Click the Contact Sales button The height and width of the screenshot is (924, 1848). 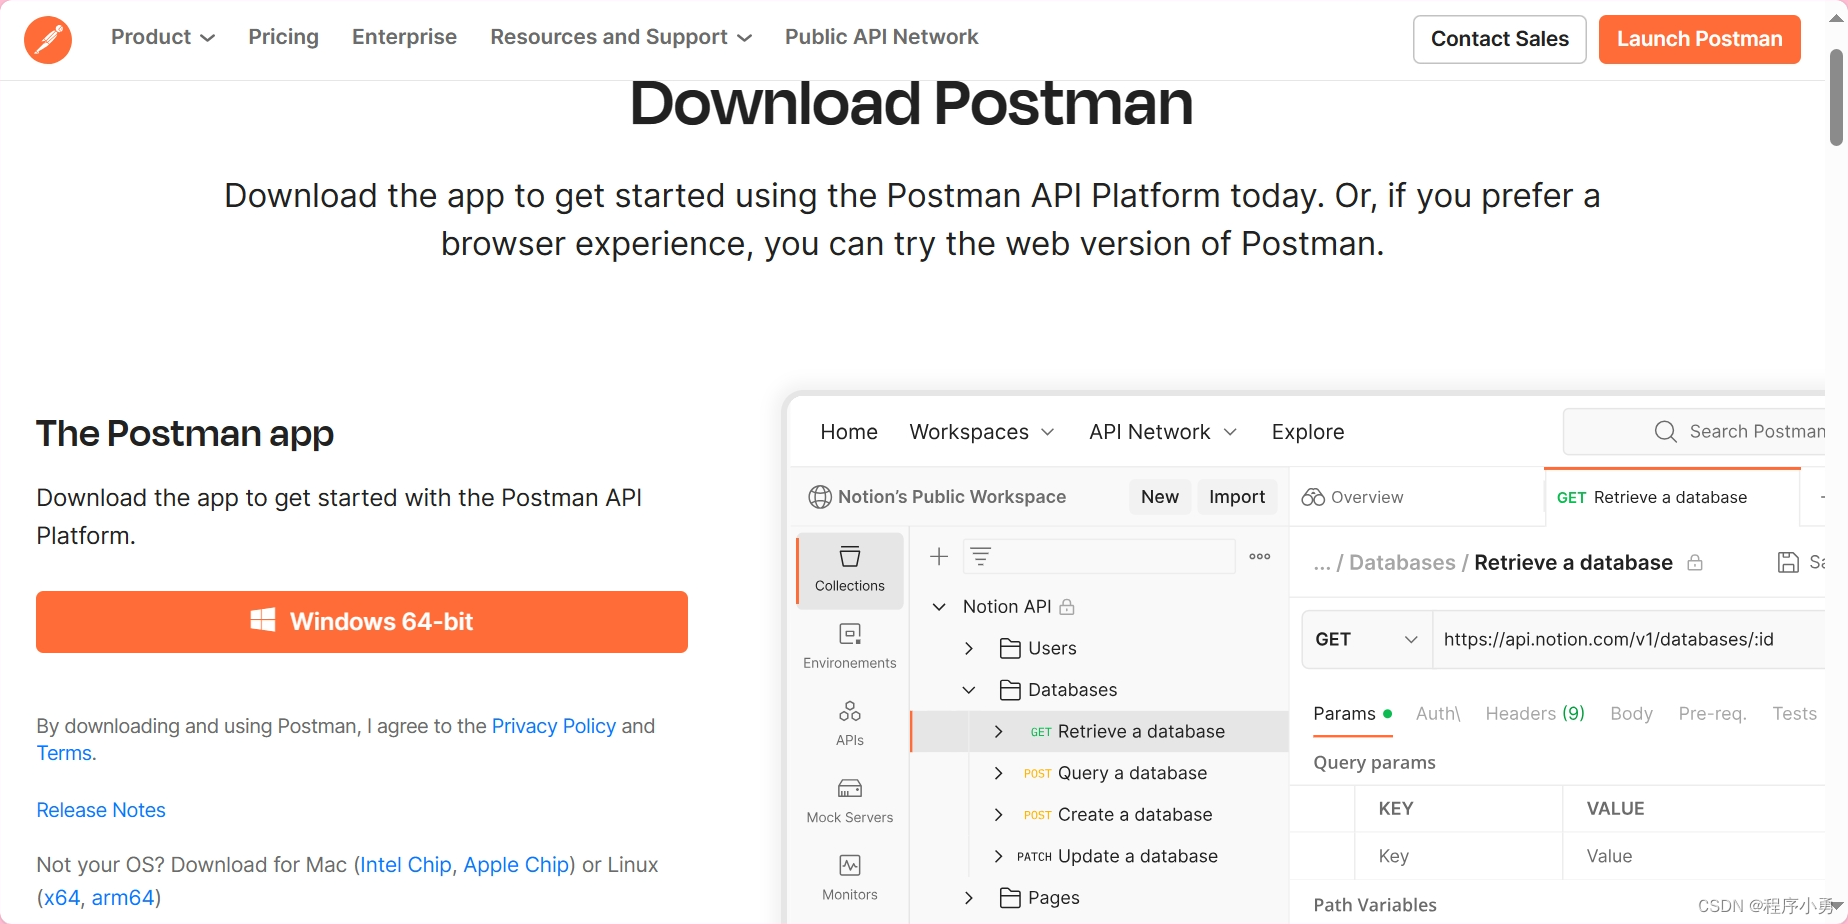(x=1499, y=39)
